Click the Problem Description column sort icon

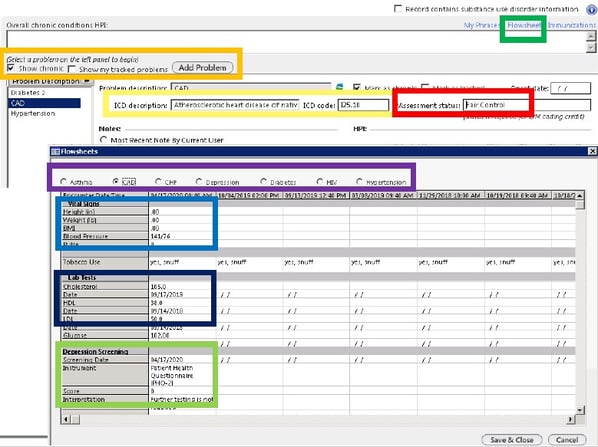tap(87, 81)
